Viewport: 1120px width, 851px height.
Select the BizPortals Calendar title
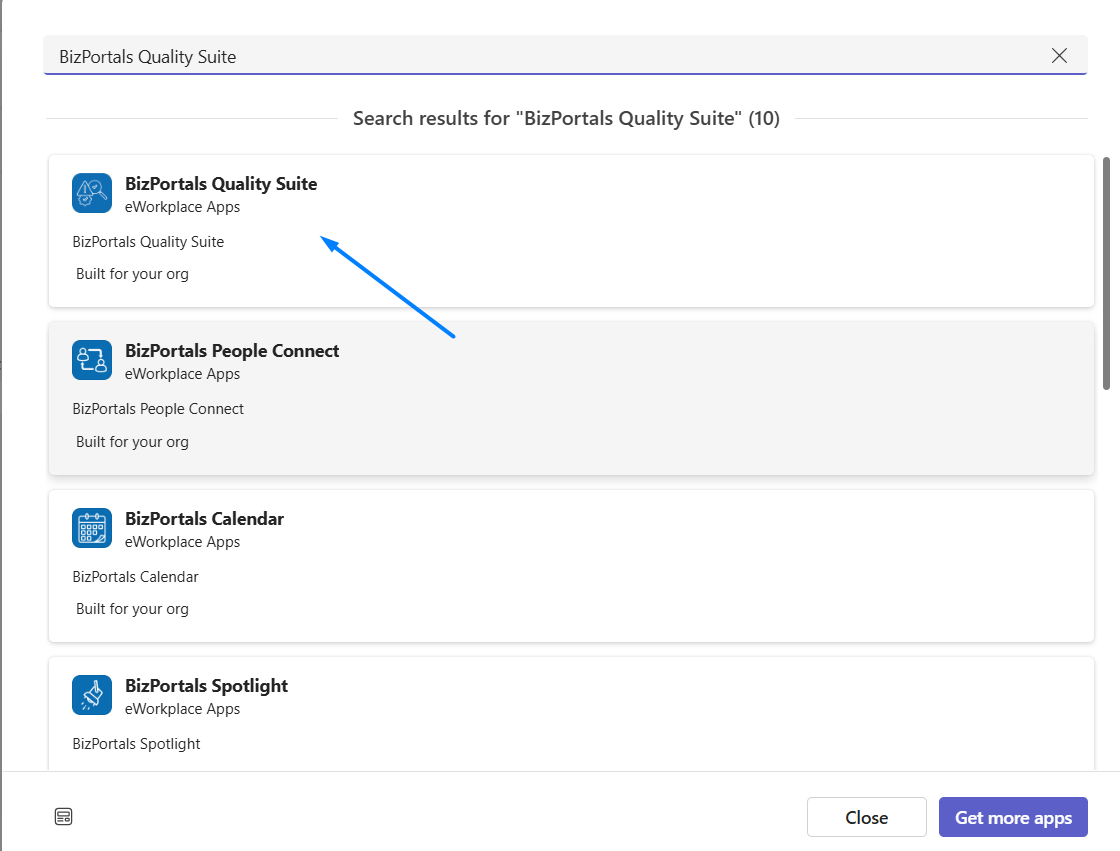[204, 519]
